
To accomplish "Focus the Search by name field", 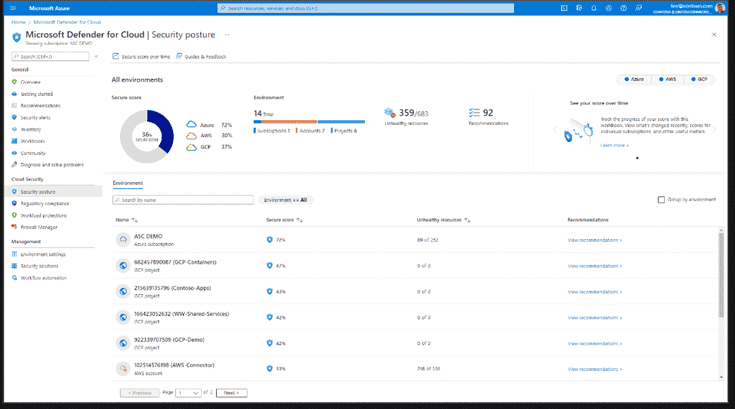I will (183, 200).
